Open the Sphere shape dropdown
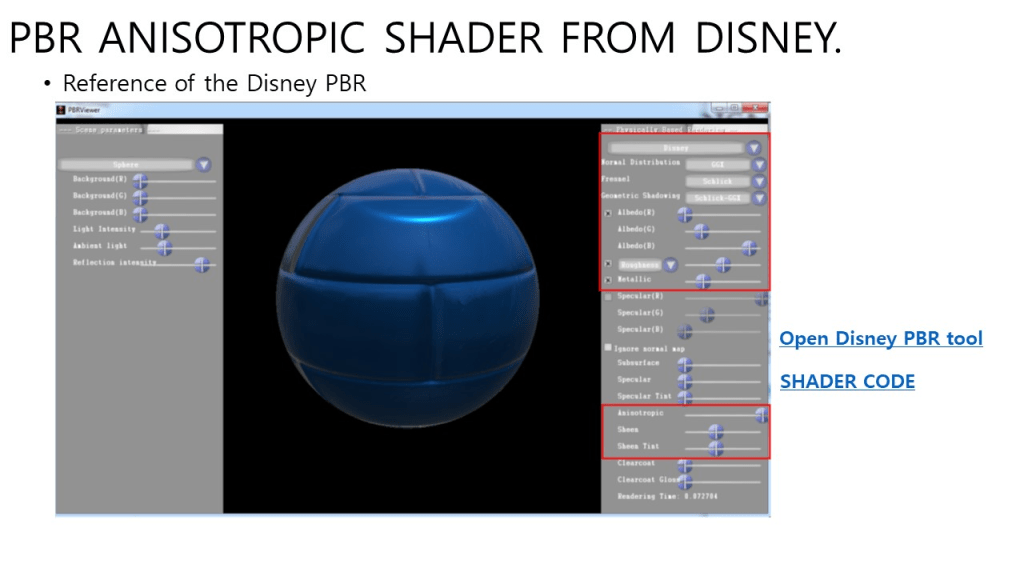The height and width of the screenshot is (576, 1024). pos(204,165)
